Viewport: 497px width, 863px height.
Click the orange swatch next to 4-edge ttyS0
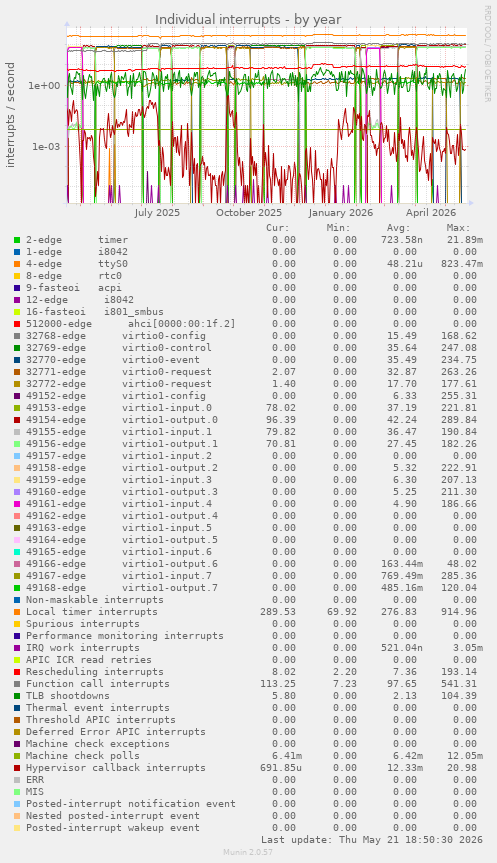(17, 264)
